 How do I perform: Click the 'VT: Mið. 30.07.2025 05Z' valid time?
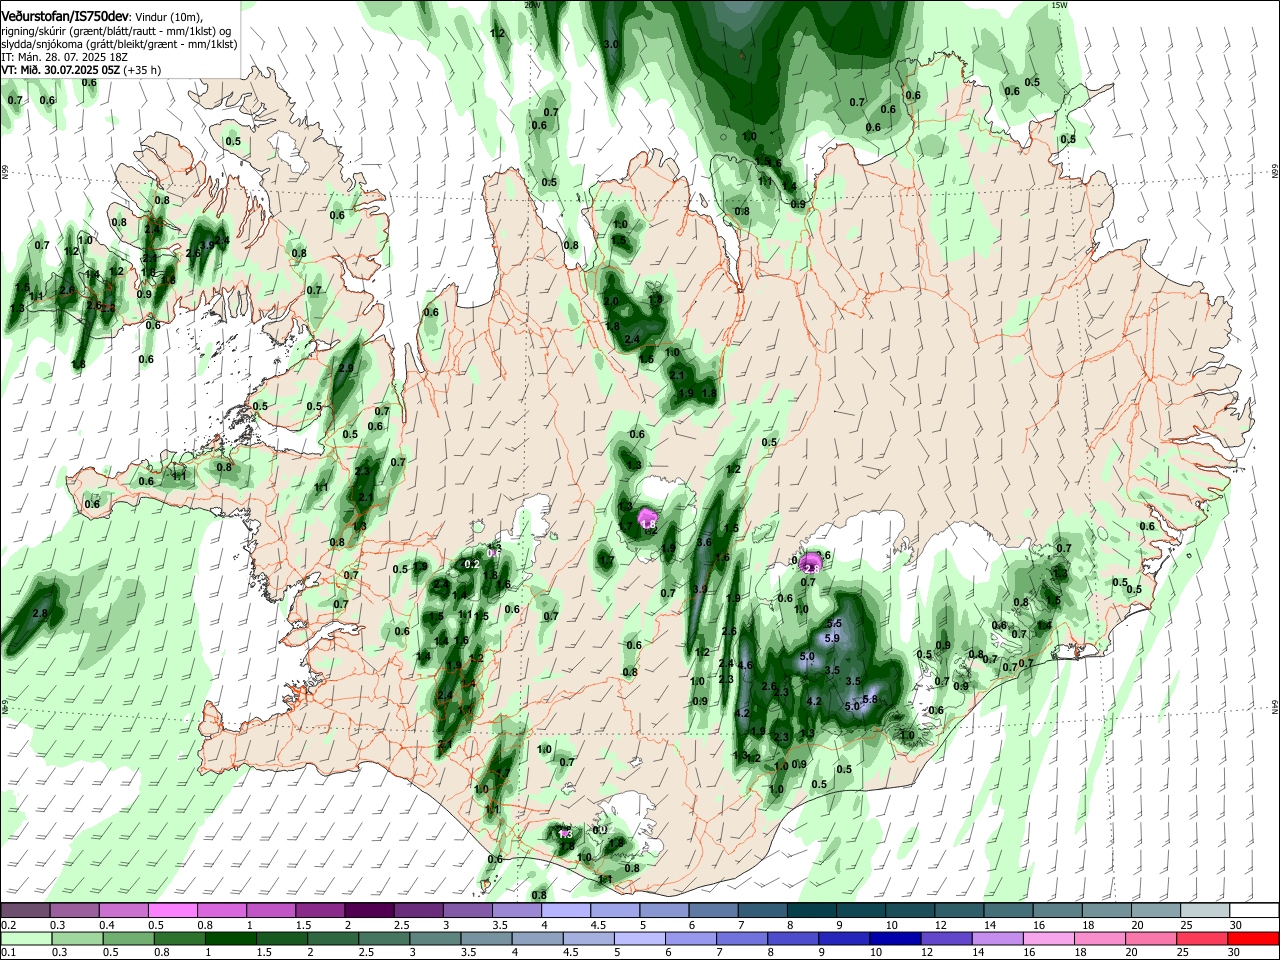[60, 71]
